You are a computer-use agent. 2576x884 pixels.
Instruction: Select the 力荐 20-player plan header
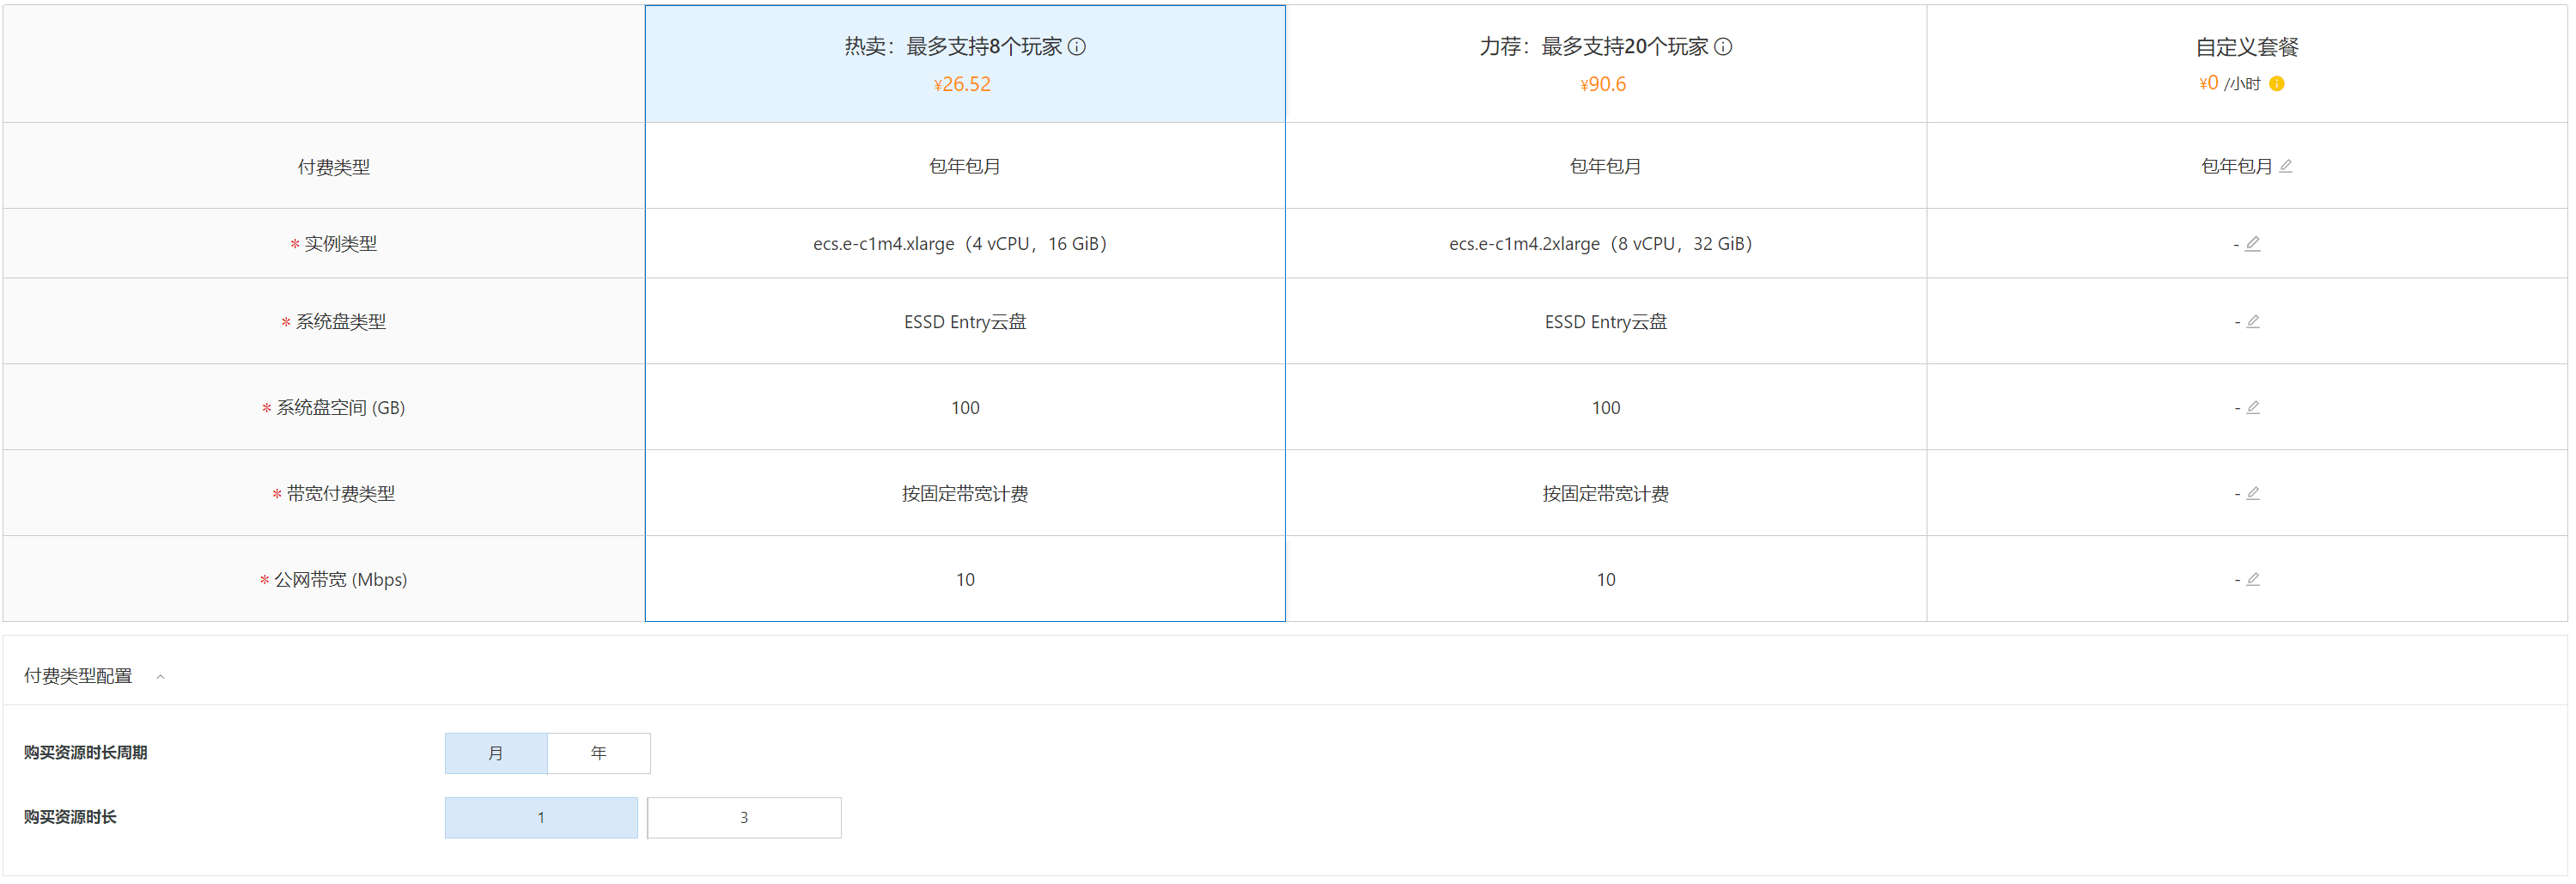[x=1593, y=47]
